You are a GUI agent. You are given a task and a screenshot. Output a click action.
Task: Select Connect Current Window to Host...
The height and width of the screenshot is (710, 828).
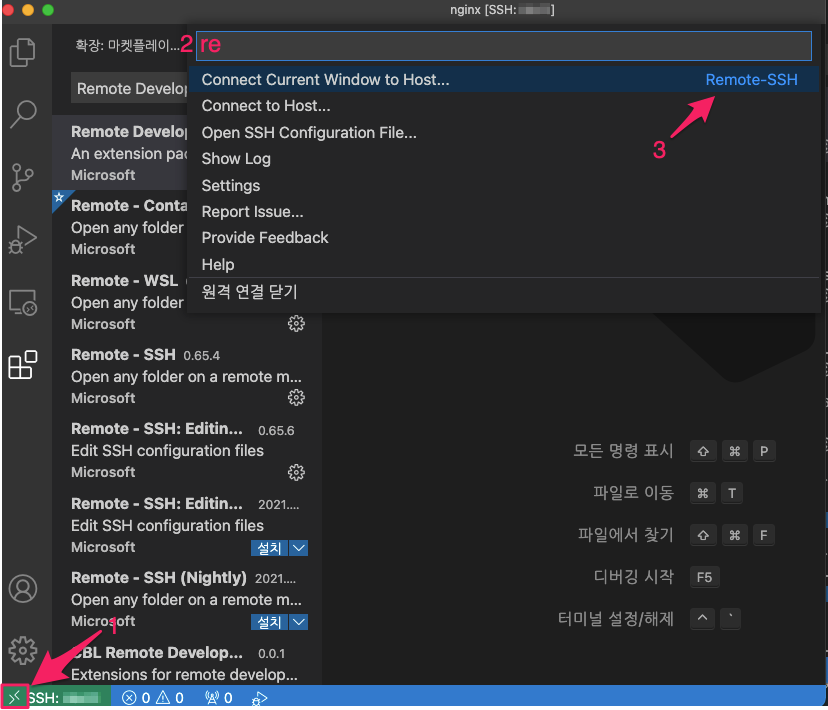[x=503, y=80]
